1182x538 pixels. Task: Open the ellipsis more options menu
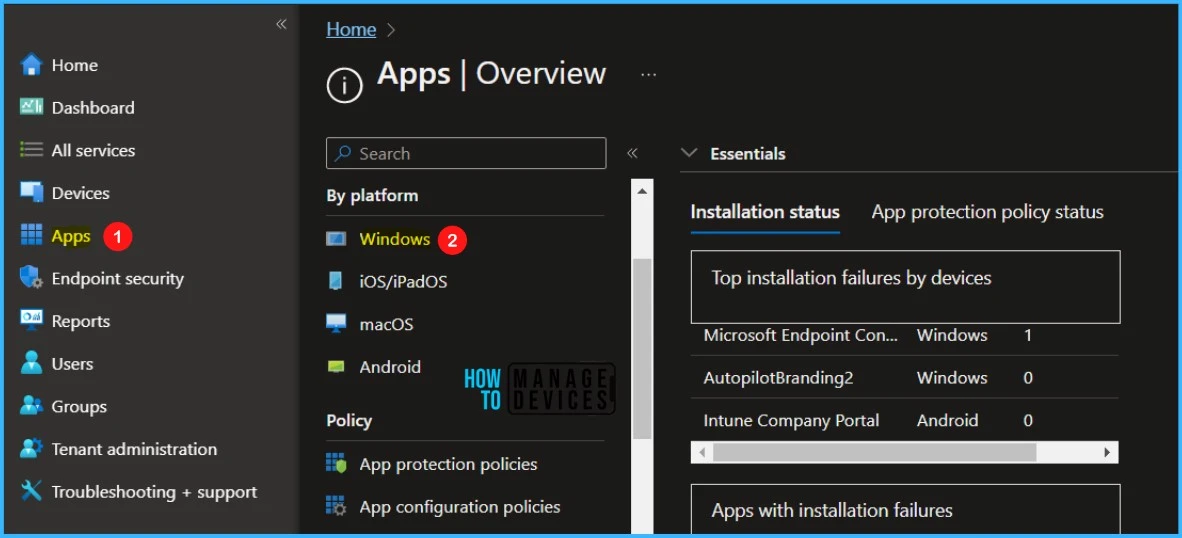[x=648, y=75]
